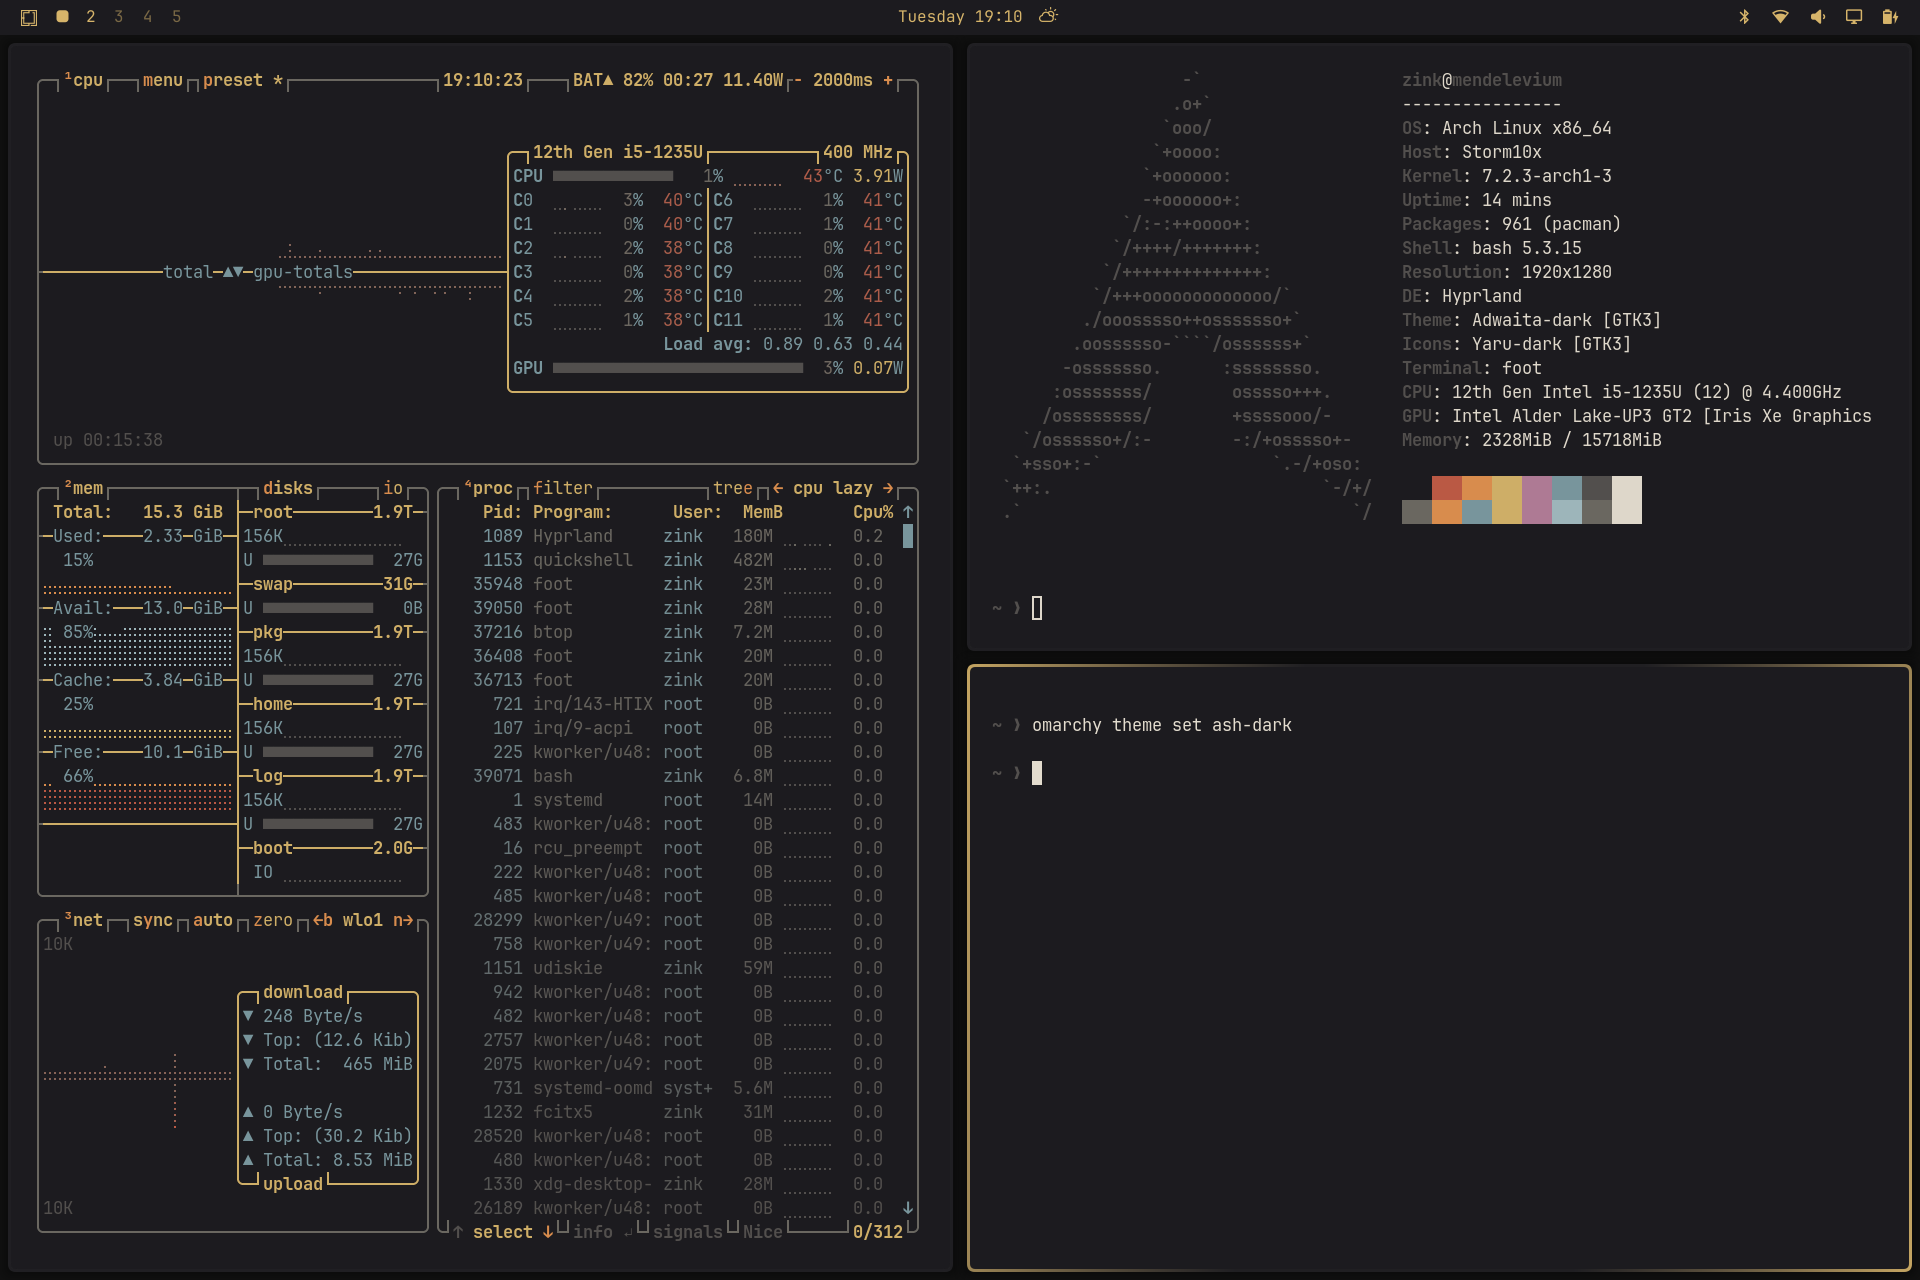The image size is (1920, 1280).
Task: Click the process filter field in btop
Action: click(x=563, y=488)
